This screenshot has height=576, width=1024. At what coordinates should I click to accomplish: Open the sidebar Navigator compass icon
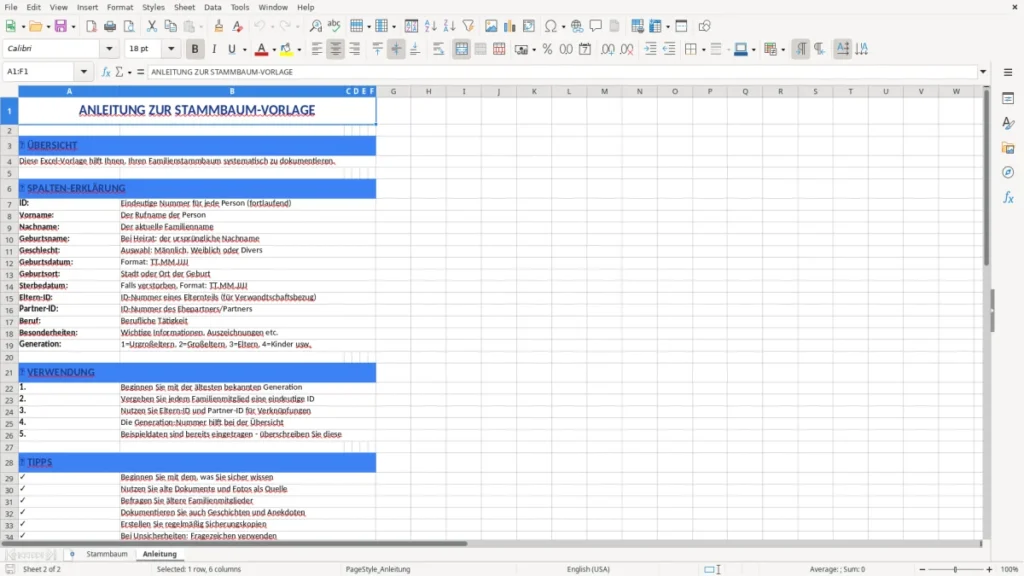coord(1008,172)
